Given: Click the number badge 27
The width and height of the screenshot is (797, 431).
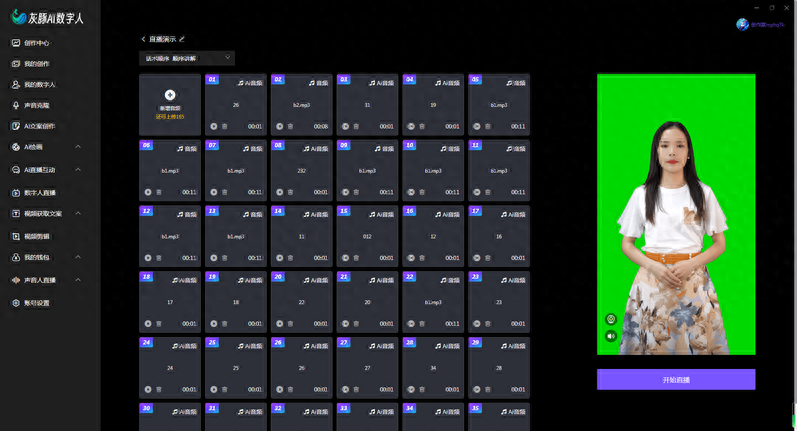Looking at the screenshot, I should pos(344,343).
